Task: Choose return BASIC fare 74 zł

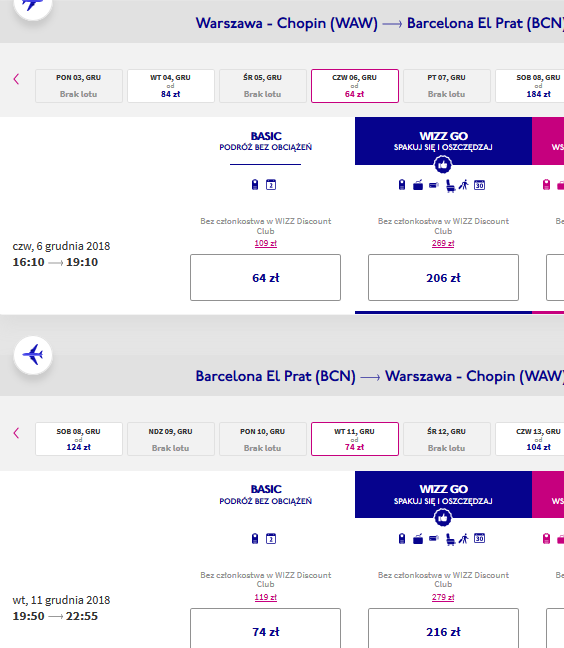Action: tap(265, 628)
